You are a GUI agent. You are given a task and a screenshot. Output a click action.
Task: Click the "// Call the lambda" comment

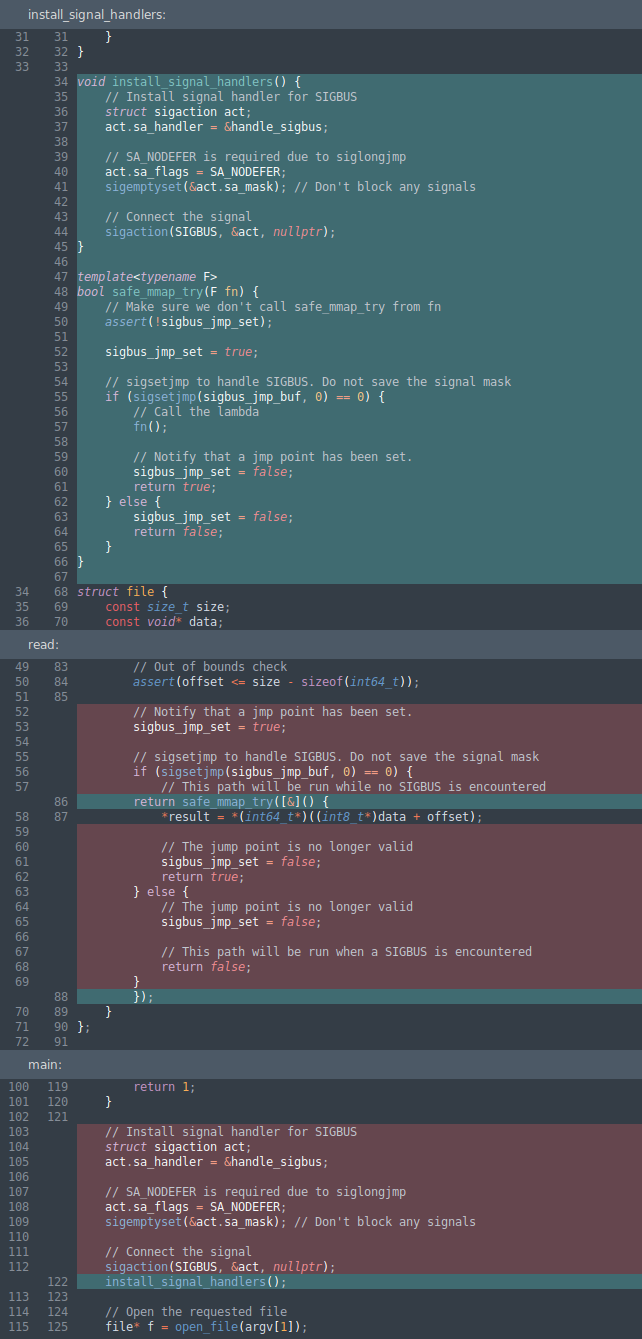click(x=196, y=412)
